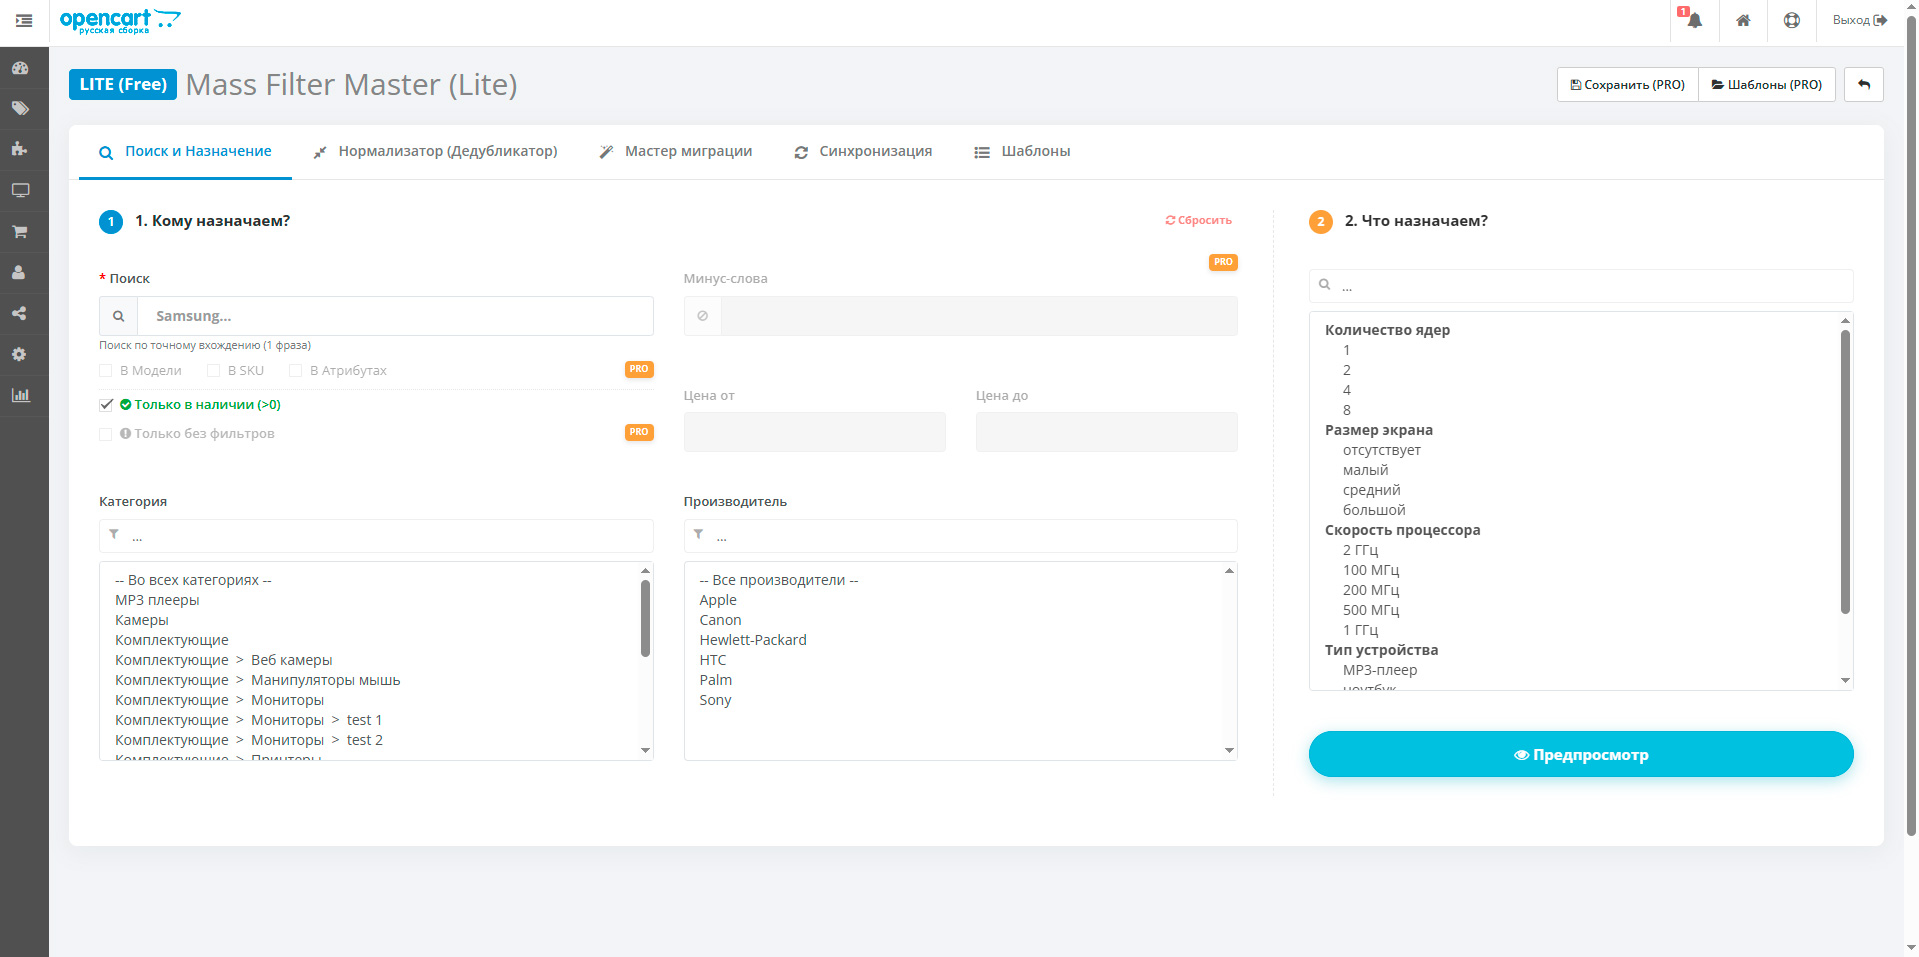Open Reports bar chart sidebar icon

point(20,395)
